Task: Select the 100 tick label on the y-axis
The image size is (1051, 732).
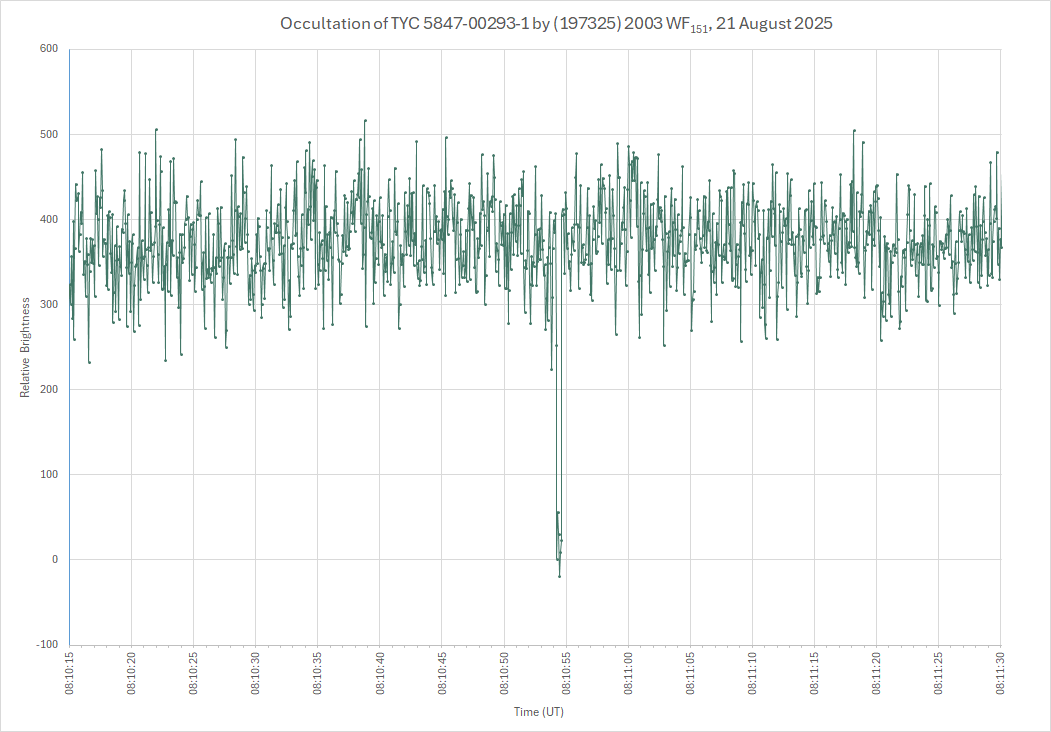Action: pyautogui.click(x=48, y=474)
